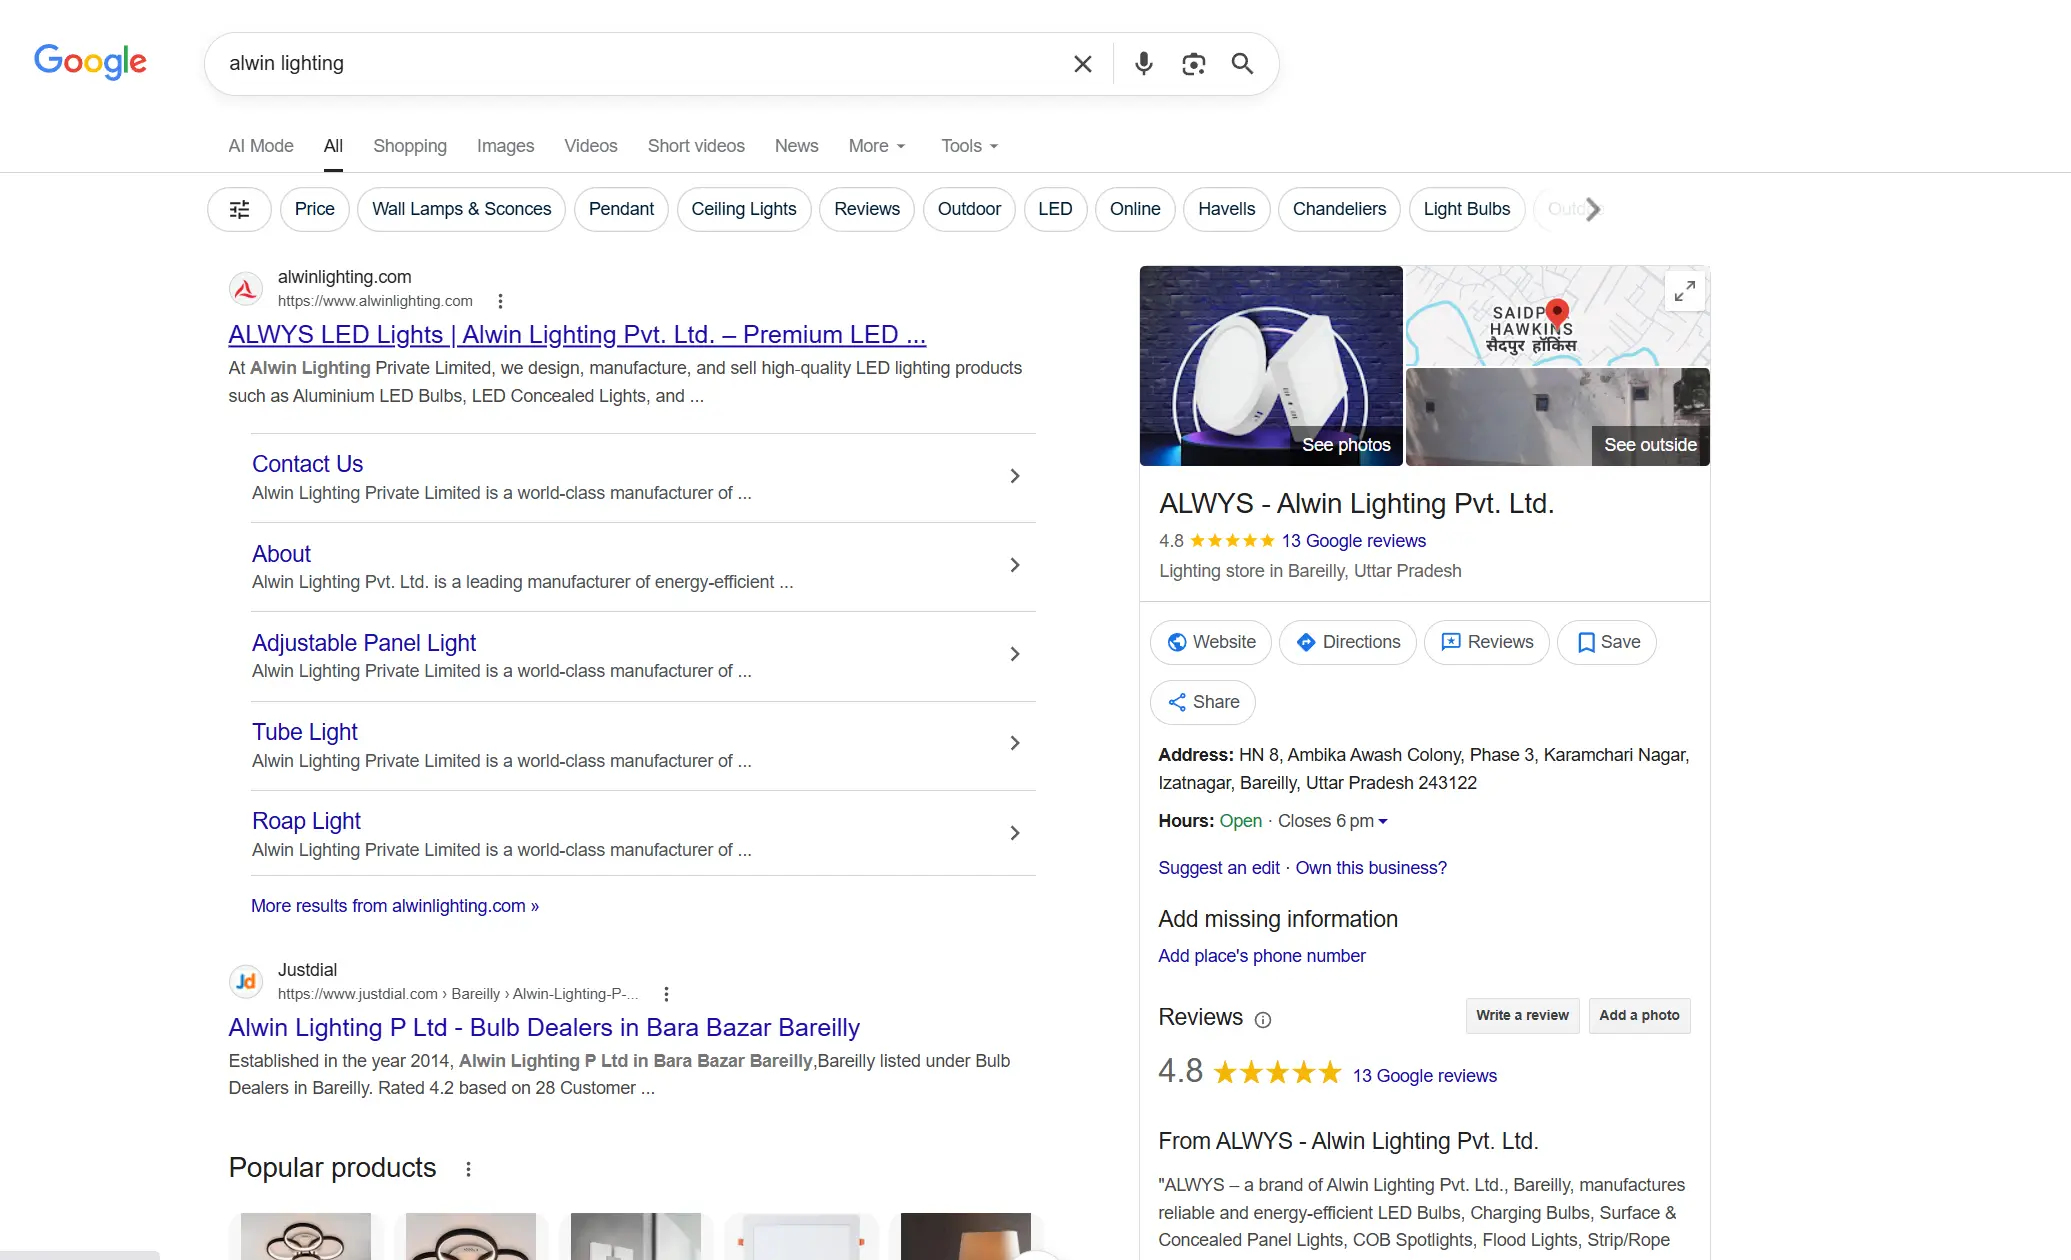Toggle the Ceiling Lights filter chip
The width and height of the screenshot is (2071, 1260).
click(743, 209)
